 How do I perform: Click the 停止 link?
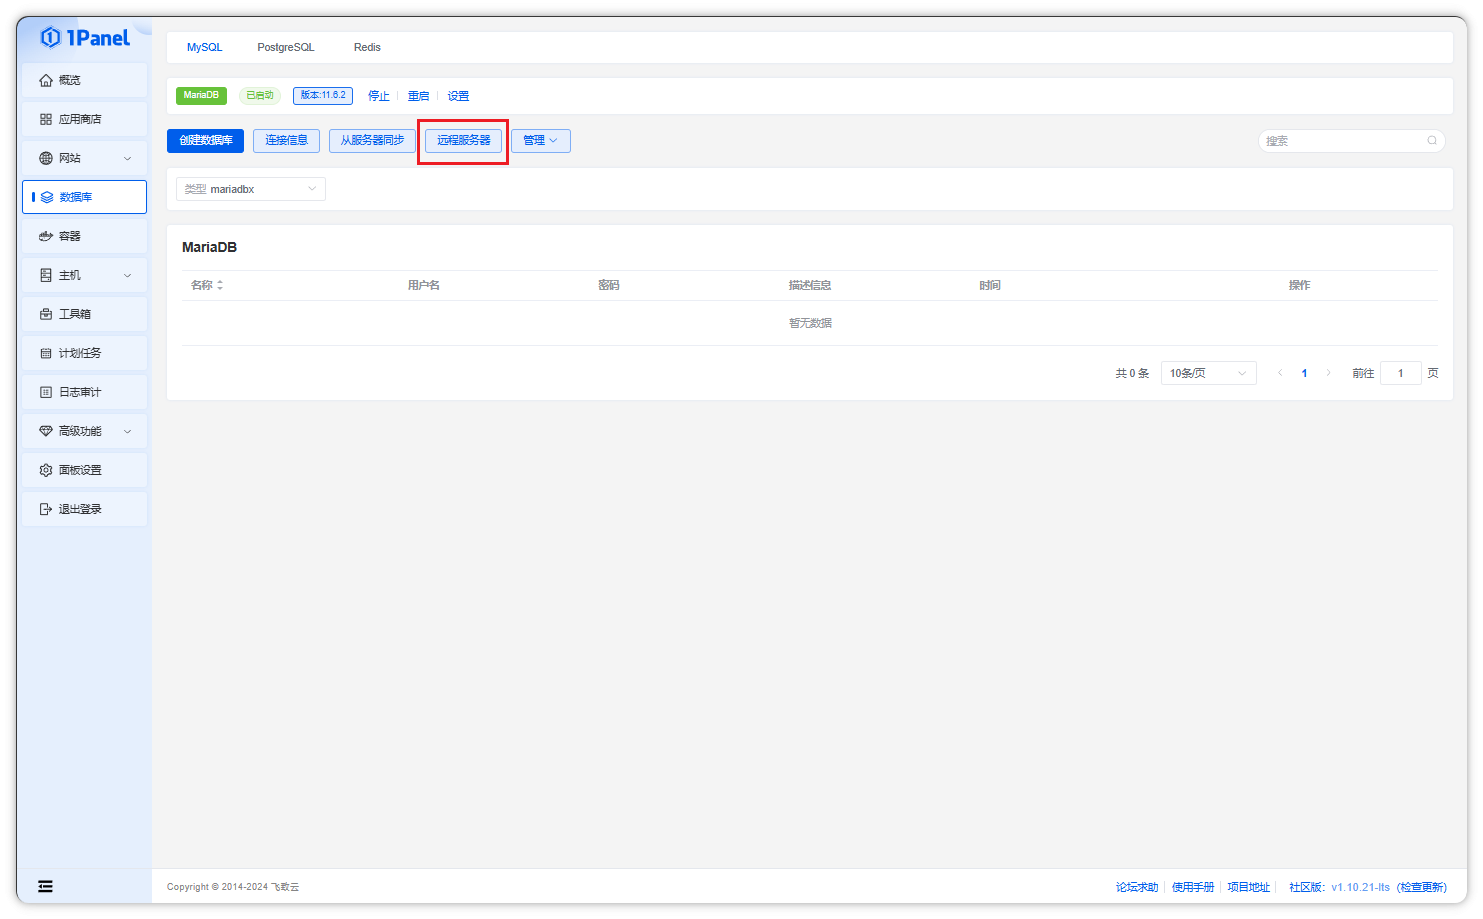point(379,96)
